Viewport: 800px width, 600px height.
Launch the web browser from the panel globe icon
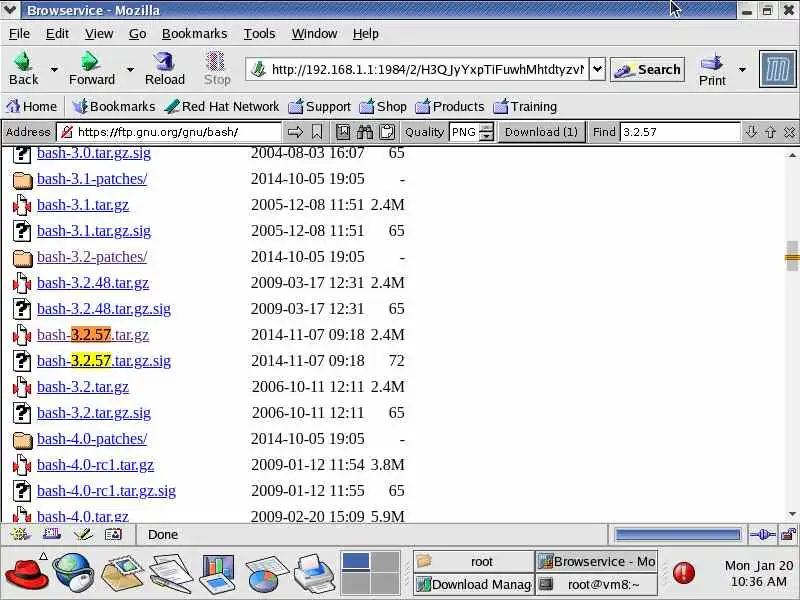pyautogui.click(x=73, y=573)
